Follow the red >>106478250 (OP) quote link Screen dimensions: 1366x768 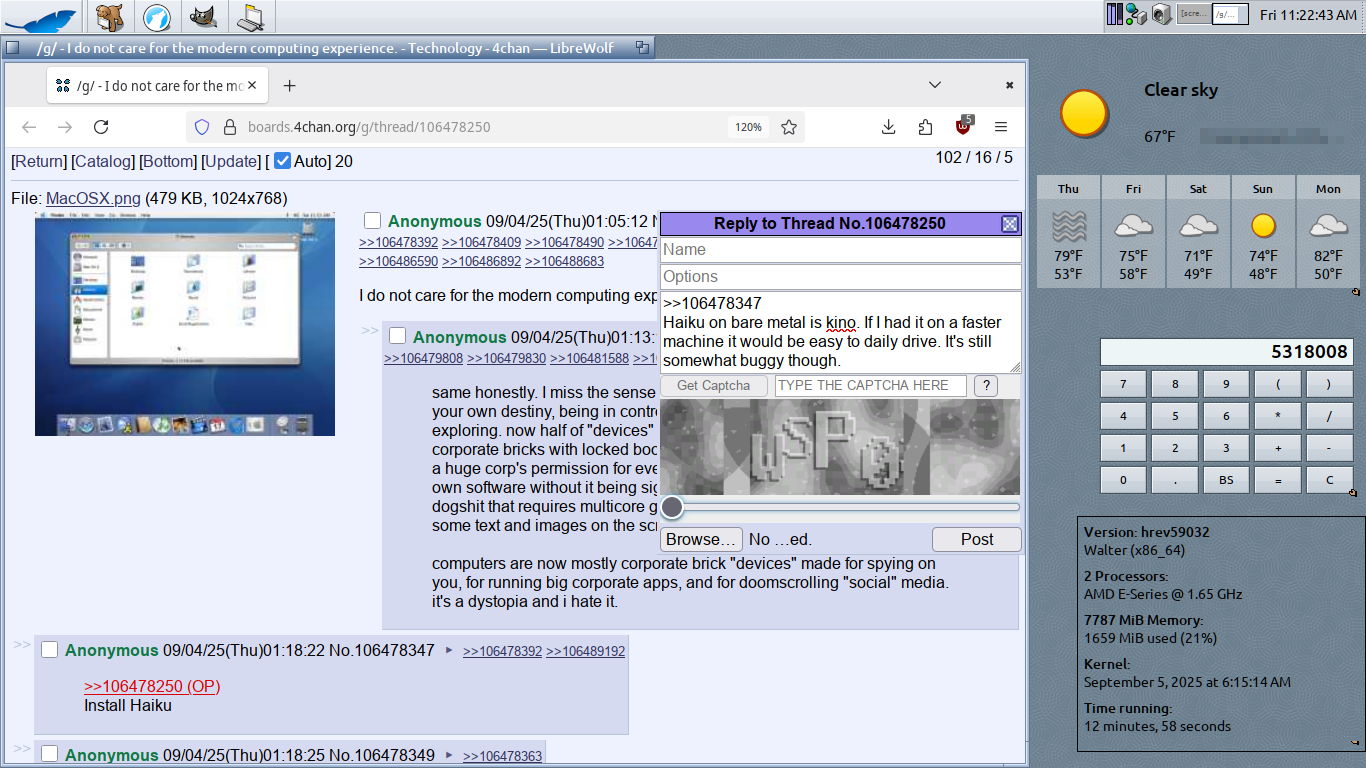(x=152, y=686)
